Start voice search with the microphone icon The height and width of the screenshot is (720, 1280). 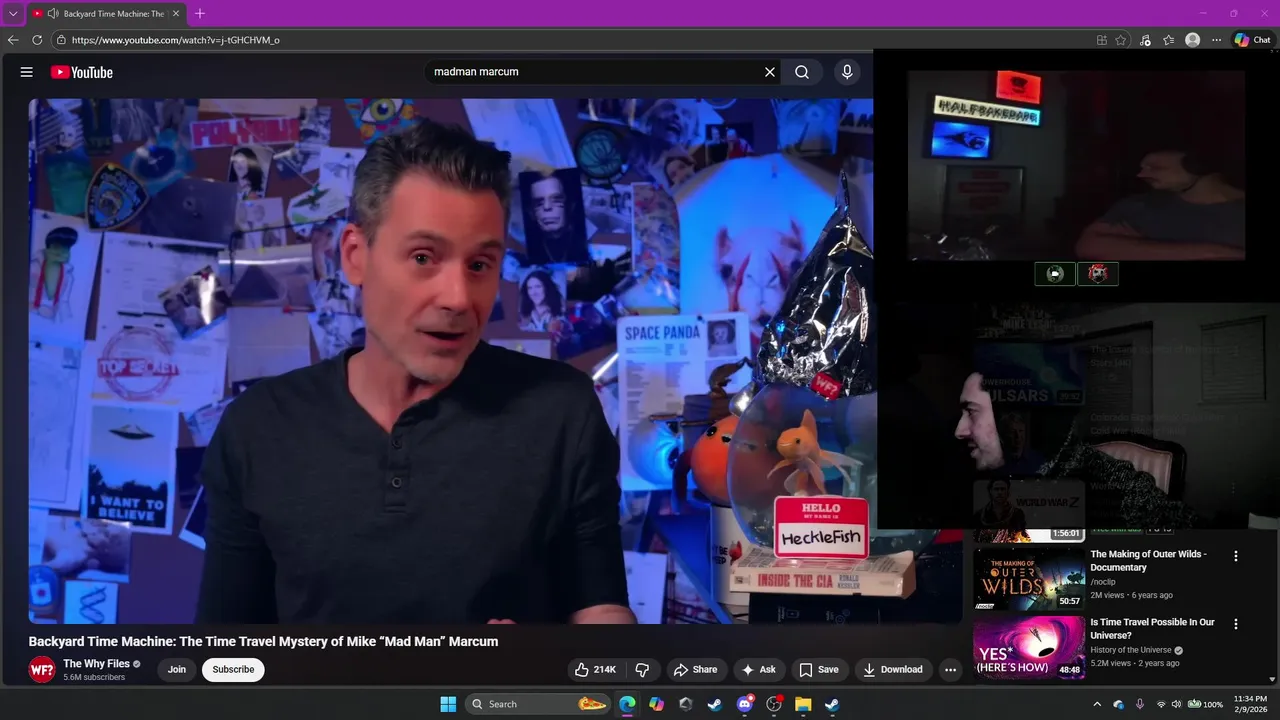[x=847, y=72]
